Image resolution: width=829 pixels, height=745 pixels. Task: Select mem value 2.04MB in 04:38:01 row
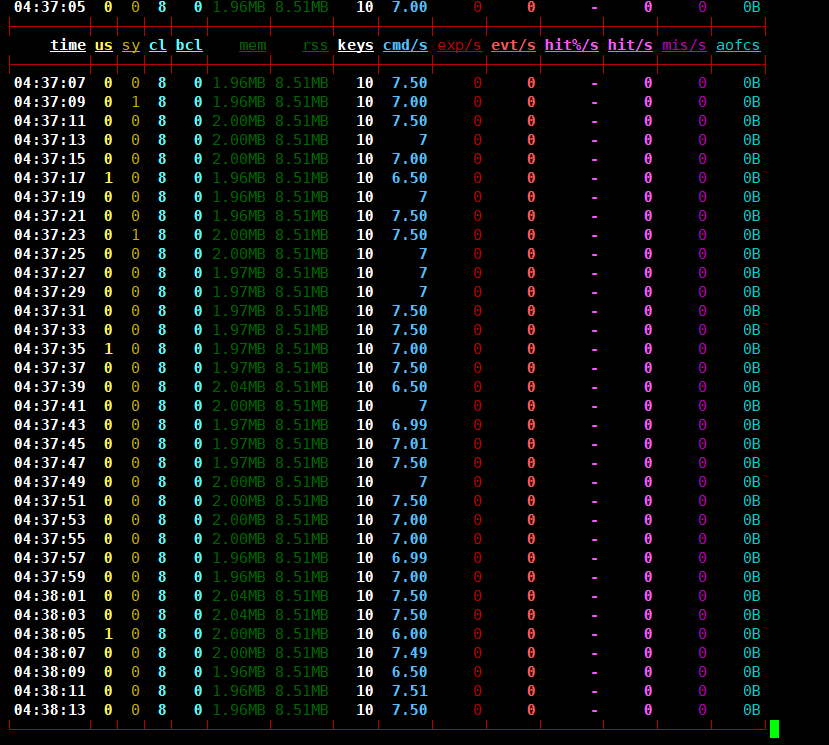(239, 596)
